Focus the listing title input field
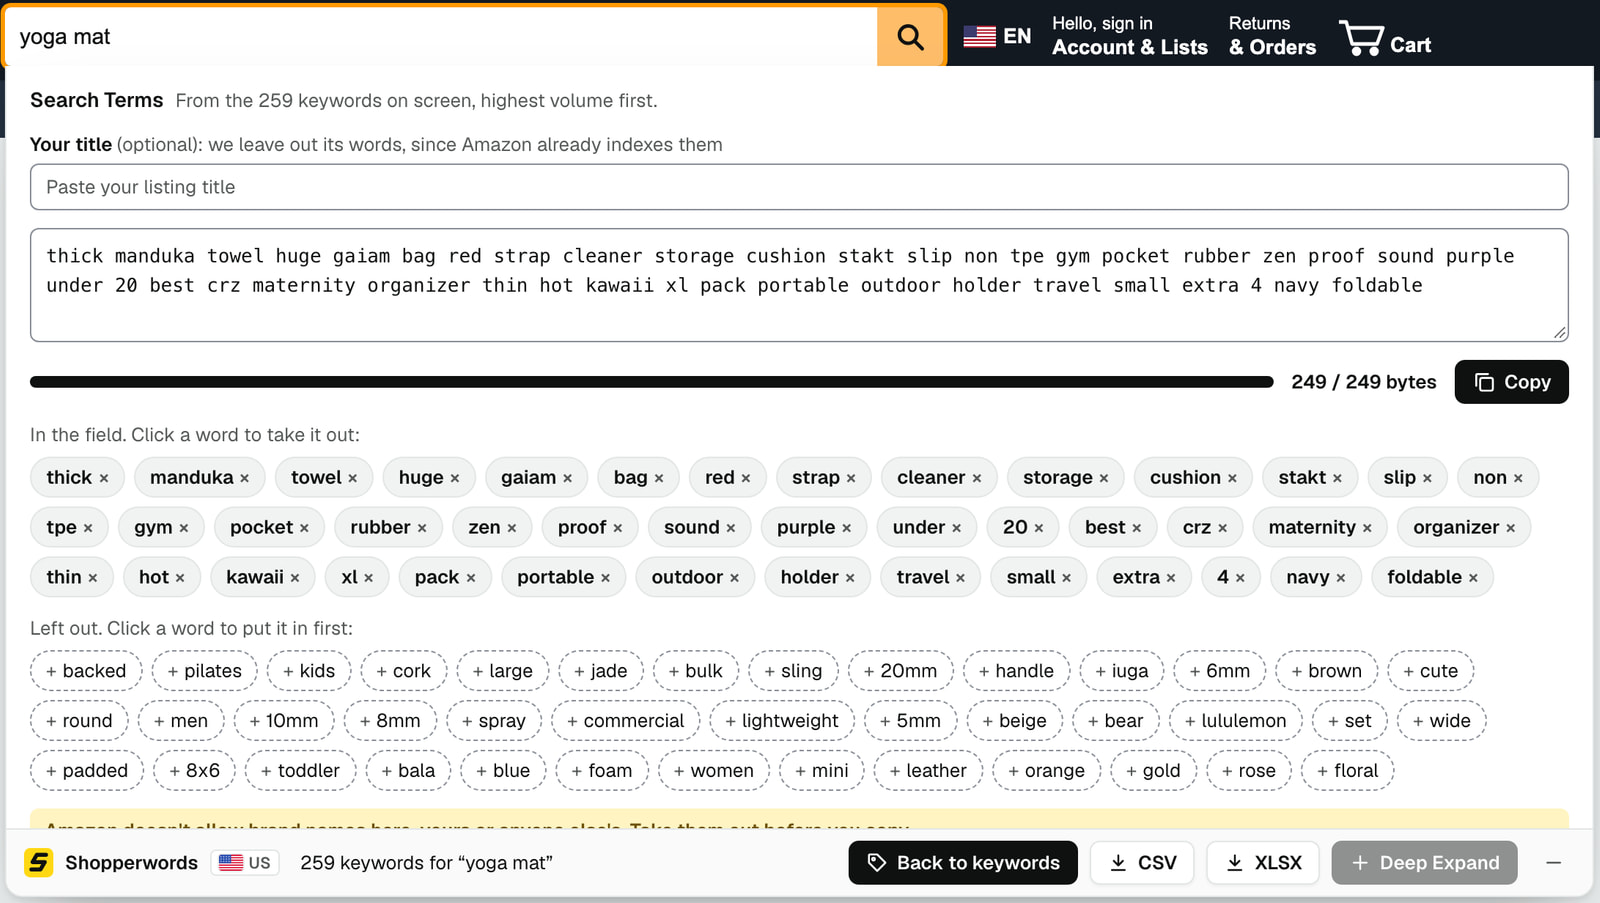The height and width of the screenshot is (903, 1600). [799, 187]
